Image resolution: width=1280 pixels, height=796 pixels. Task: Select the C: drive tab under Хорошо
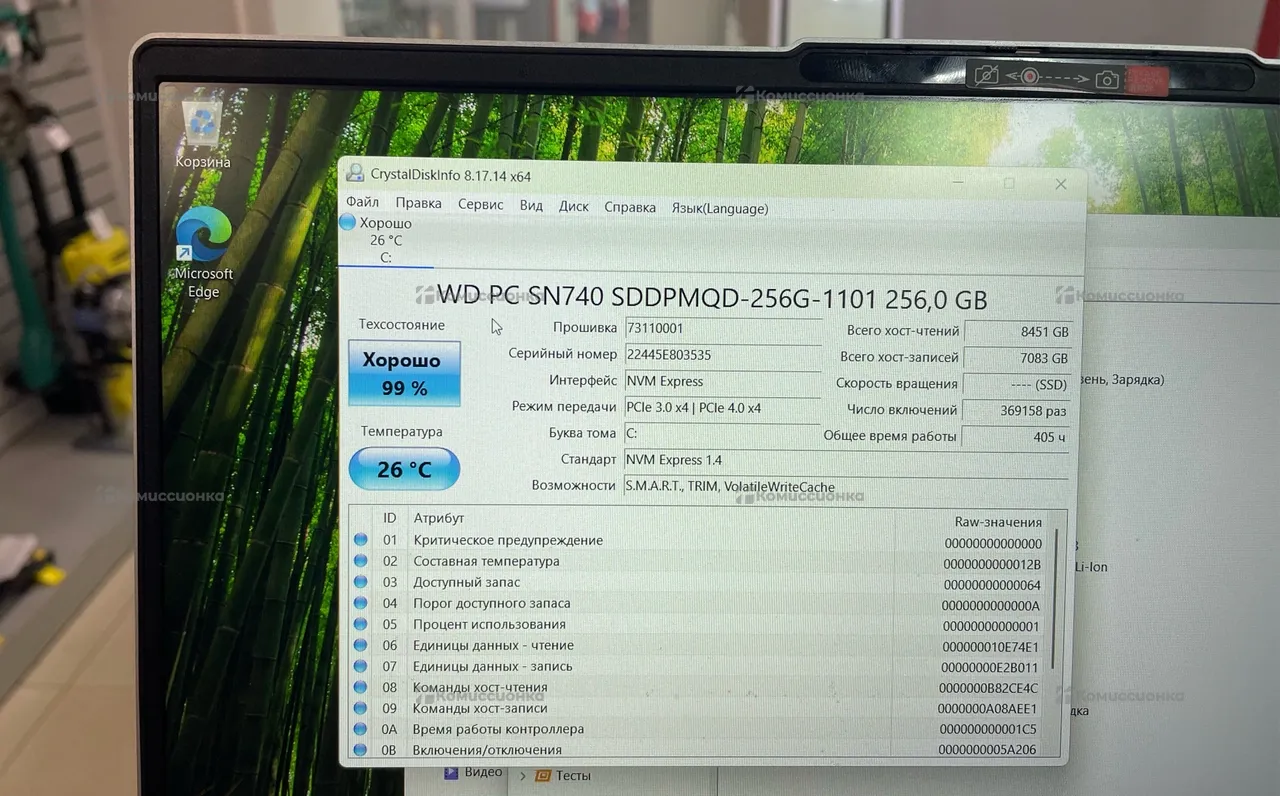[x=385, y=257]
